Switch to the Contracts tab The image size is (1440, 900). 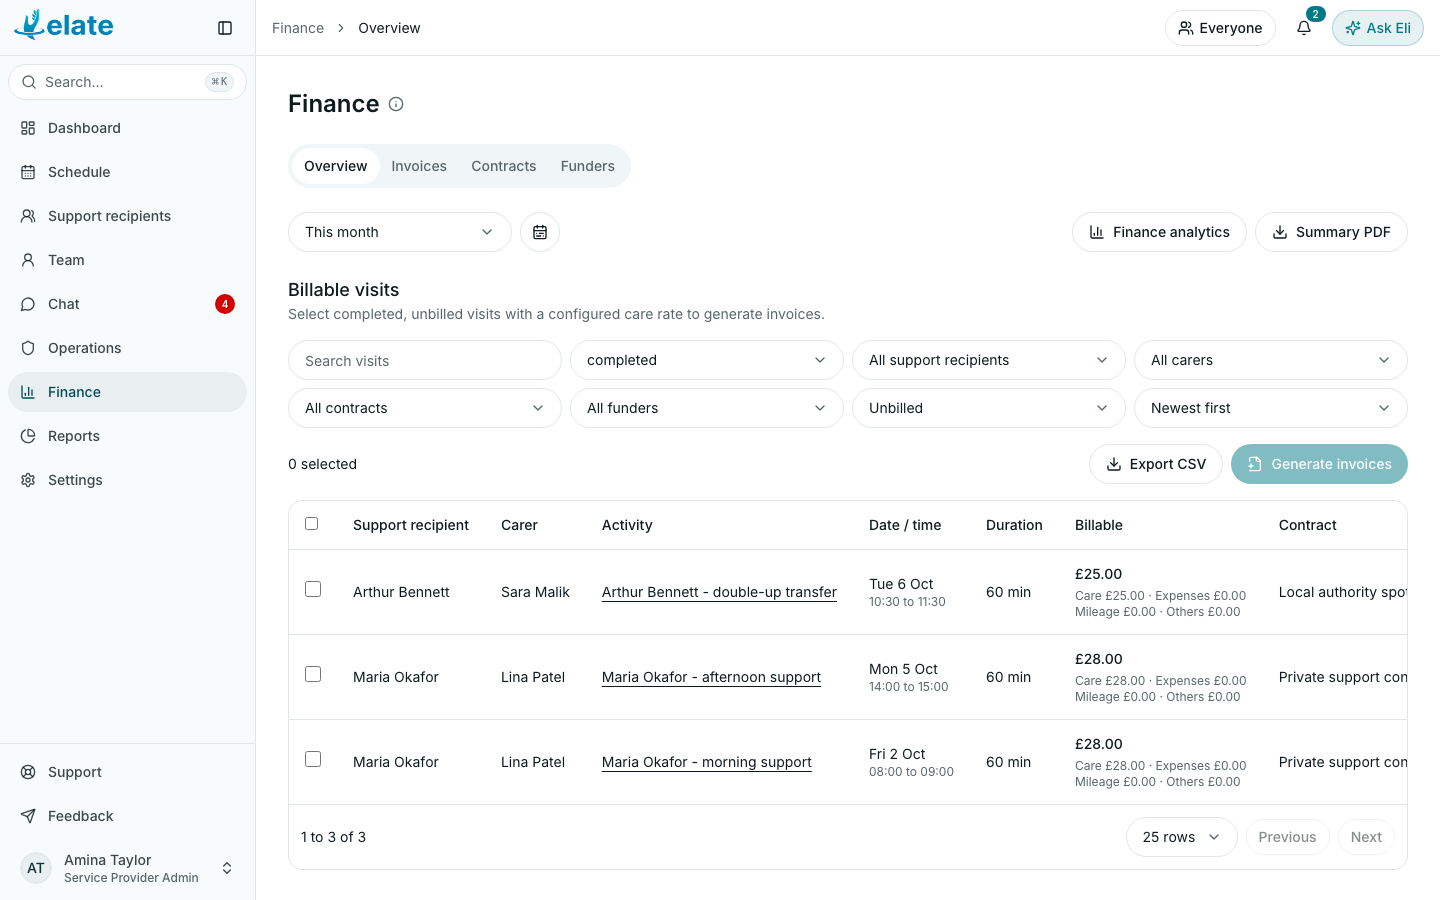(x=504, y=166)
